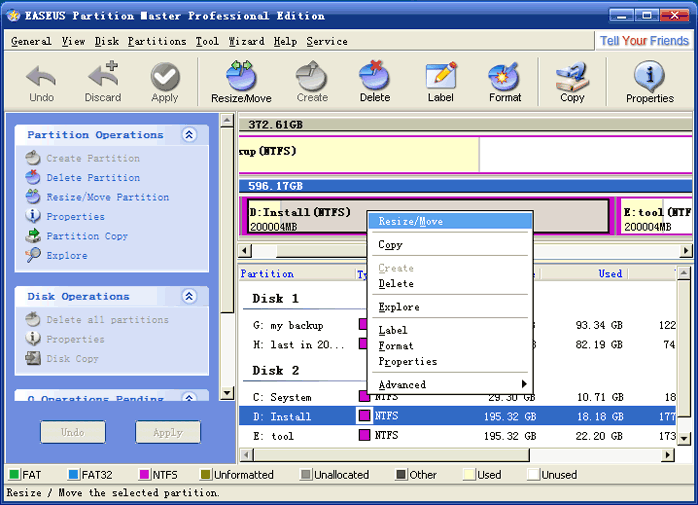Choose Delete in context menu
Image resolution: width=698 pixels, height=505 pixels.
(x=450, y=284)
